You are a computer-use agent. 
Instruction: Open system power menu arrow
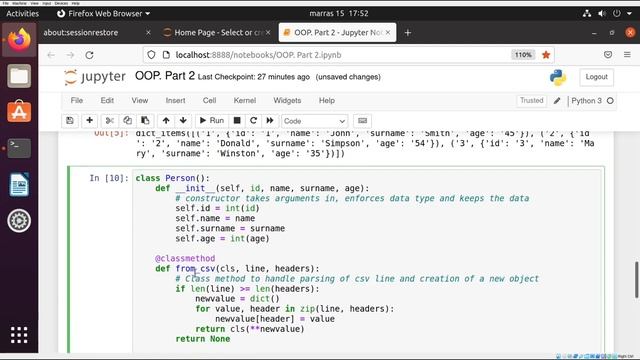point(629,13)
